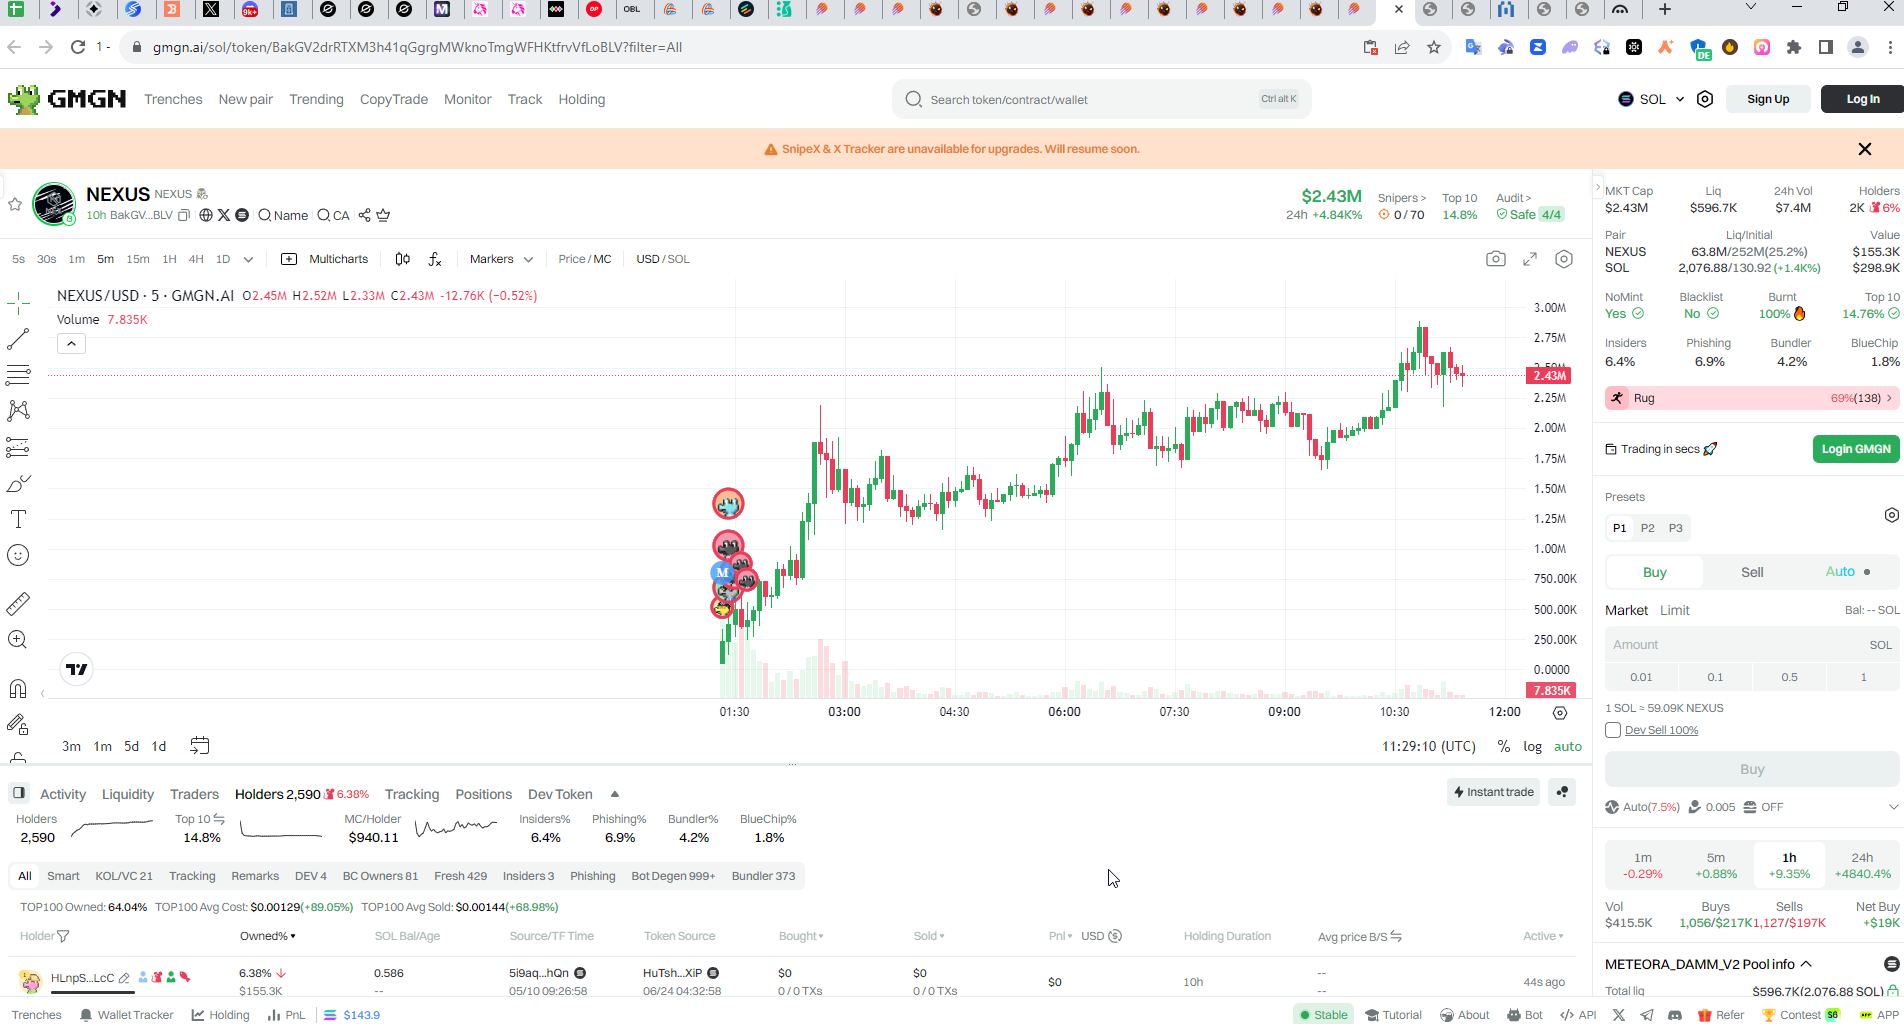The image size is (1904, 1024).
Task: Open the Markers dropdown
Action: (x=501, y=259)
